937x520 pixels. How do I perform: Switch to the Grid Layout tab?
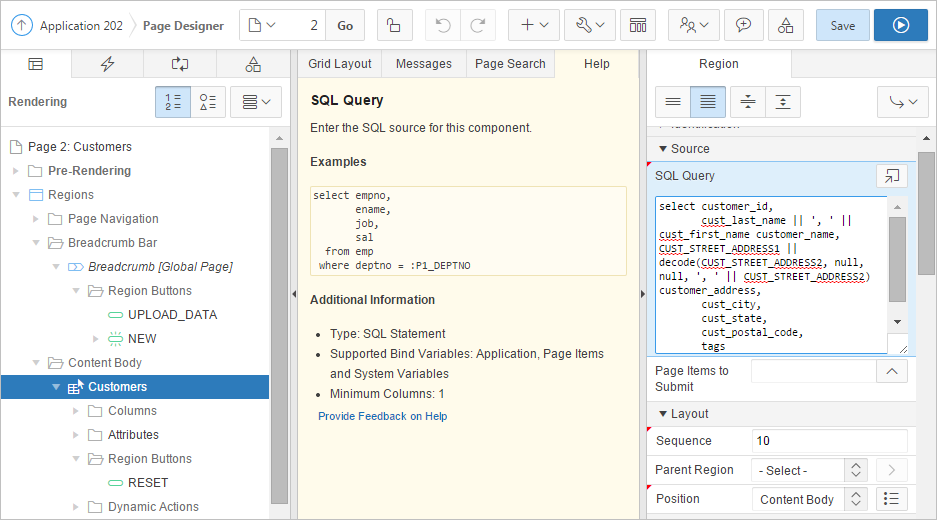[x=339, y=64]
